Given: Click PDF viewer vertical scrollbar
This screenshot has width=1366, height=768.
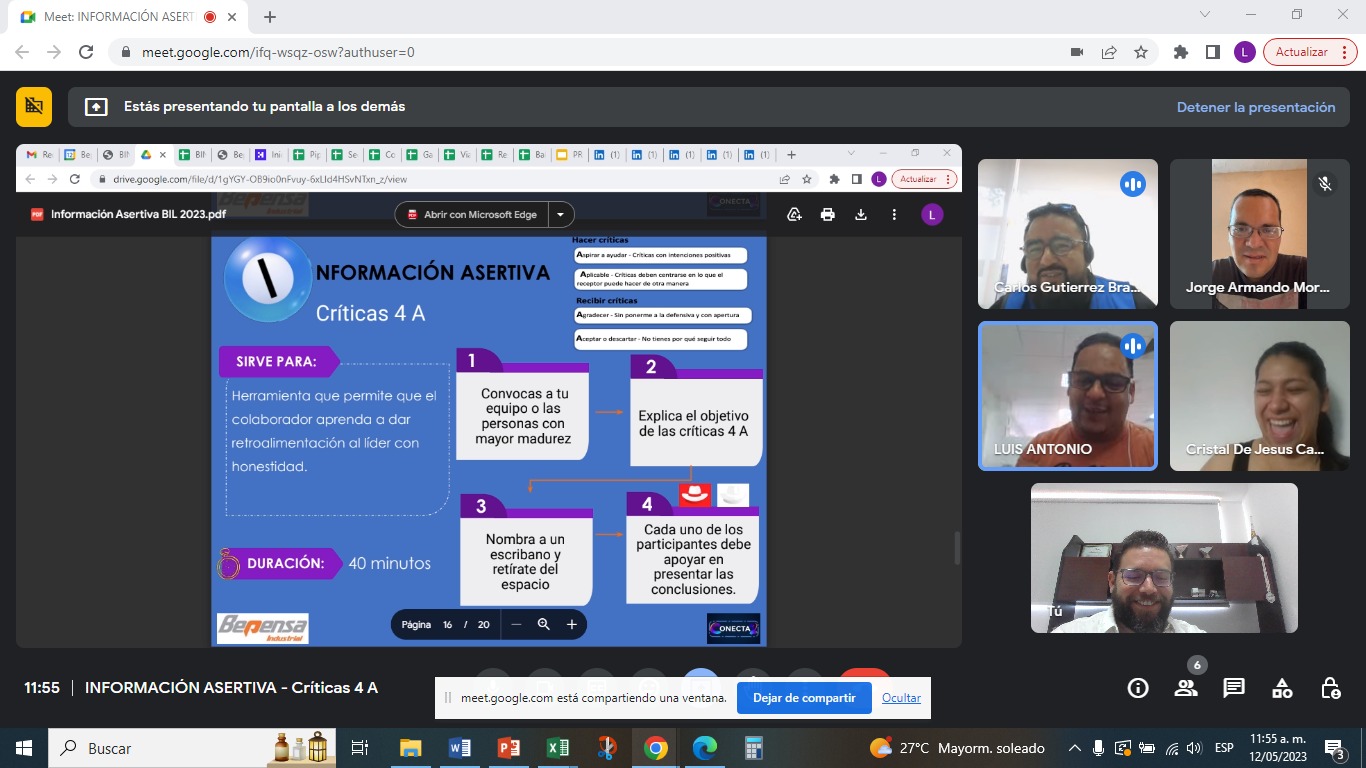Looking at the screenshot, I should 956,547.
